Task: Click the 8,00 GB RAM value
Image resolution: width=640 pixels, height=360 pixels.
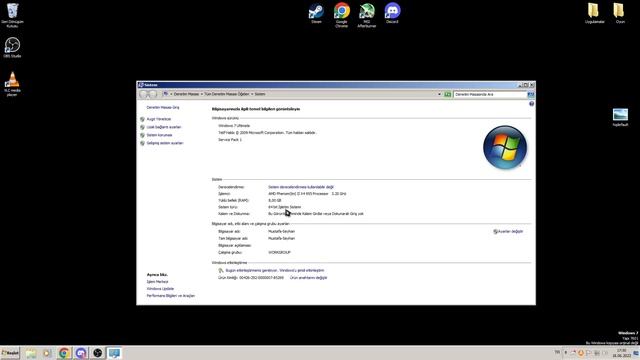Action: tap(274, 200)
